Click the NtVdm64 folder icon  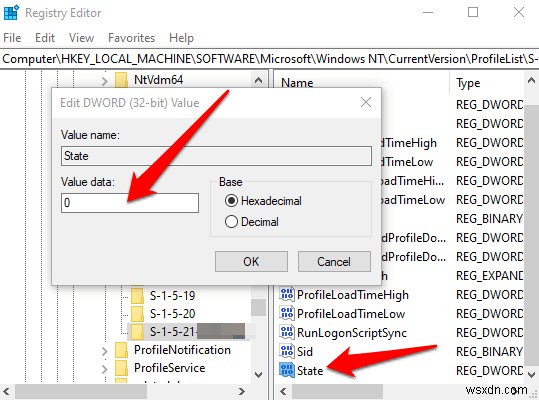pos(121,80)
